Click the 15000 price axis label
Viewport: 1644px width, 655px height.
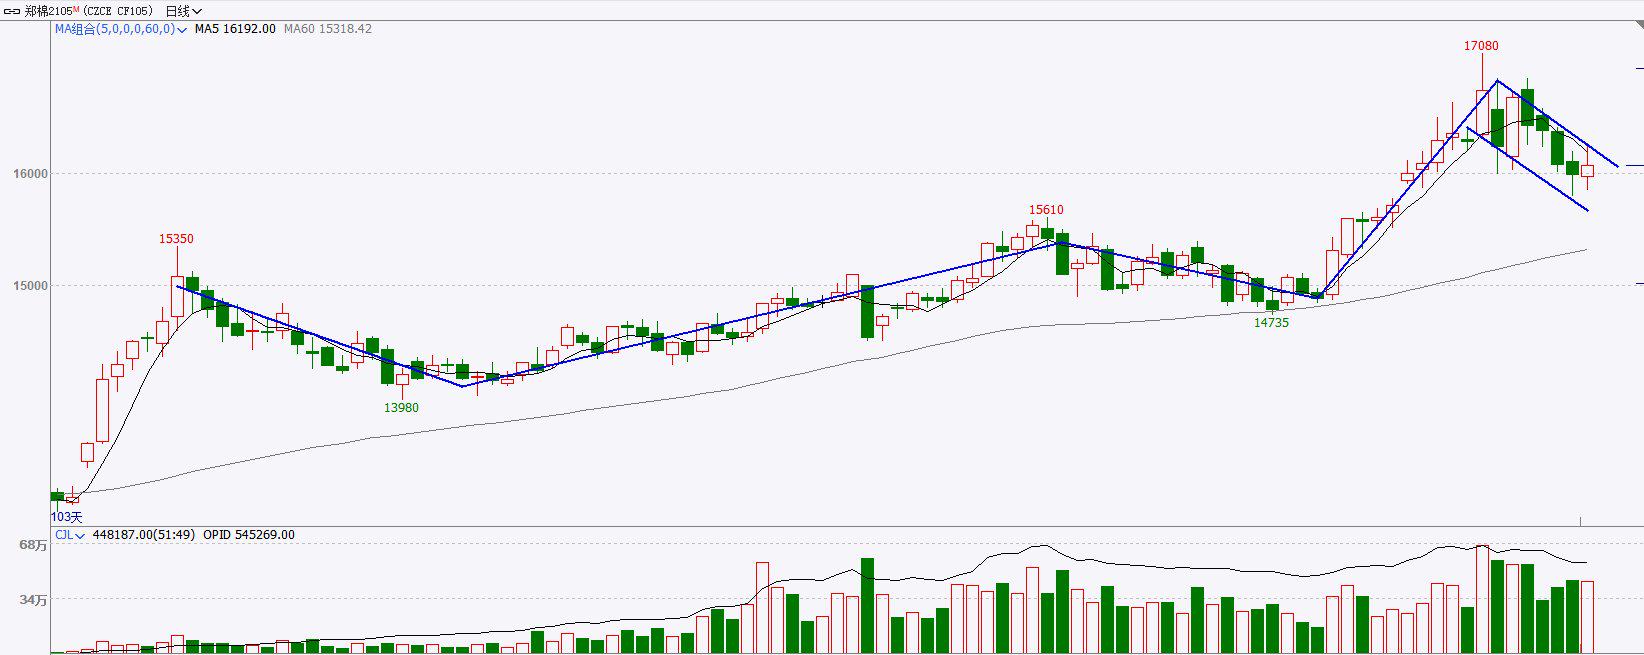[30, 286]
